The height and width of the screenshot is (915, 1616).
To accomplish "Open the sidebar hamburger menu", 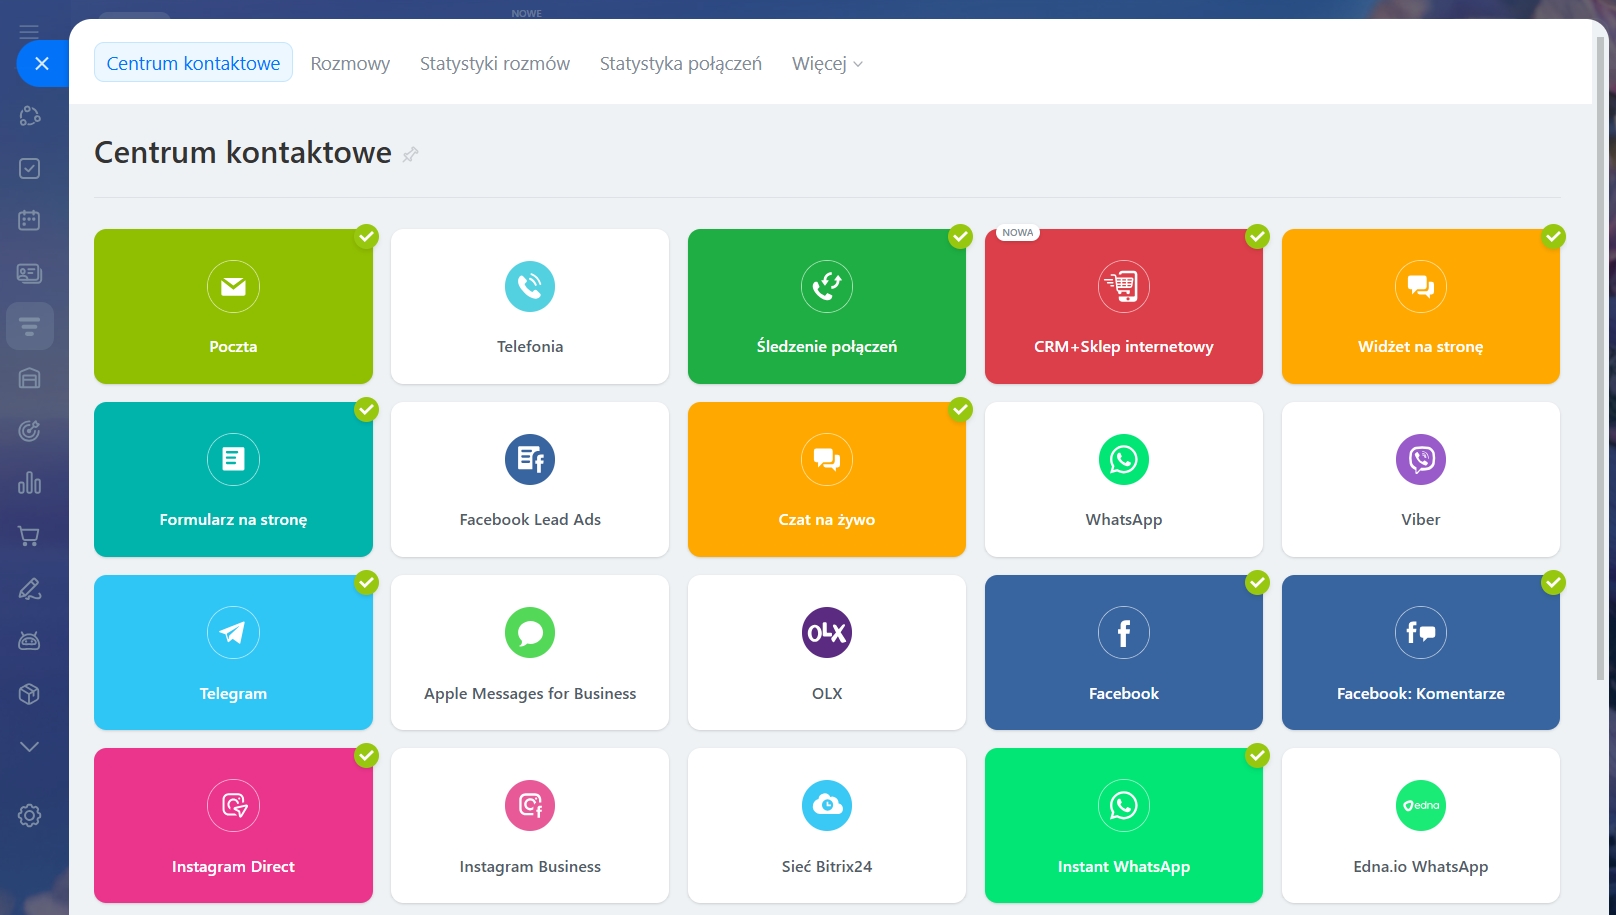I will tap(29, 32).
